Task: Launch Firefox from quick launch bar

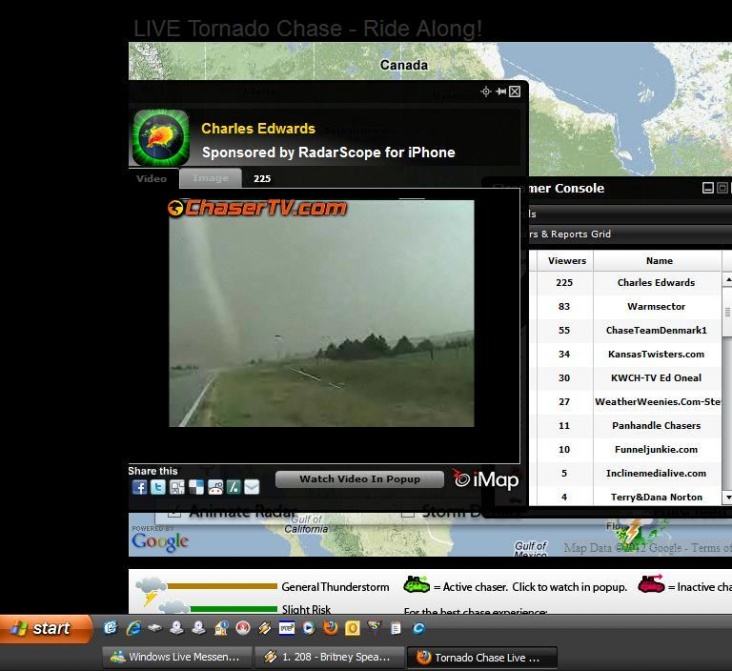Action: click(x=331, y=628)
